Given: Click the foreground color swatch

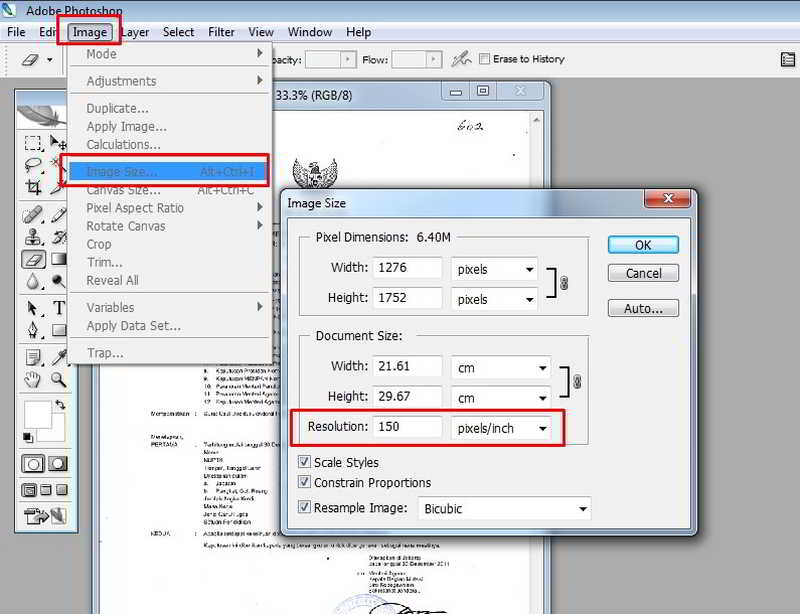Looking at the screenshot, I should [x=37, y=414].
